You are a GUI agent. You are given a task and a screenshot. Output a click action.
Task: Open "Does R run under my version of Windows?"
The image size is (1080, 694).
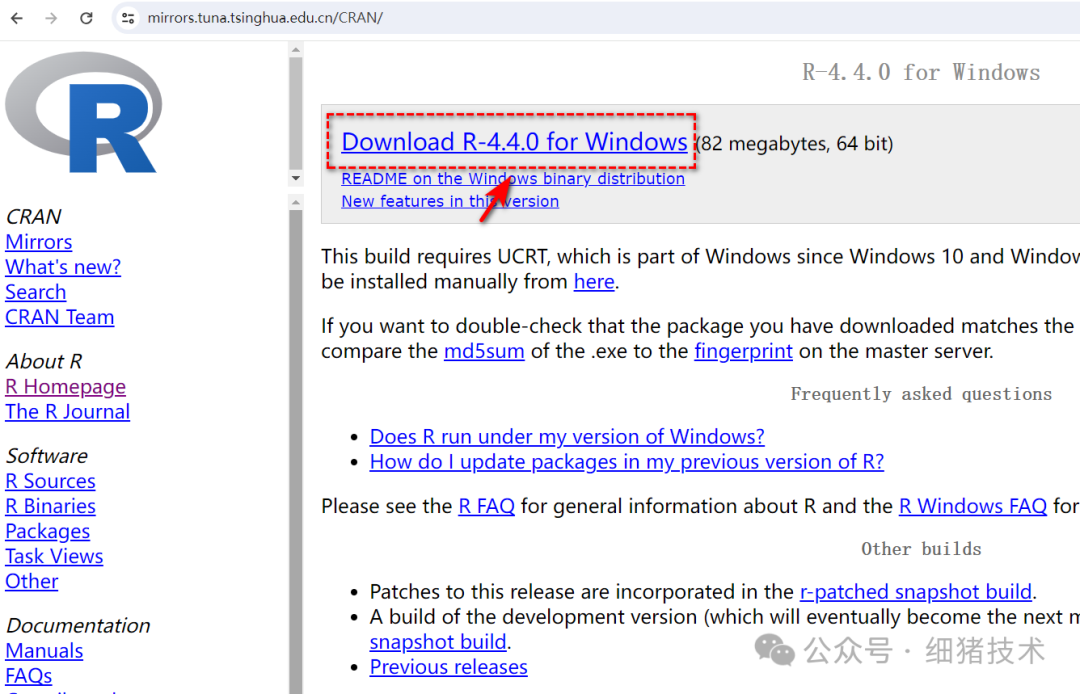coord(567,436)
